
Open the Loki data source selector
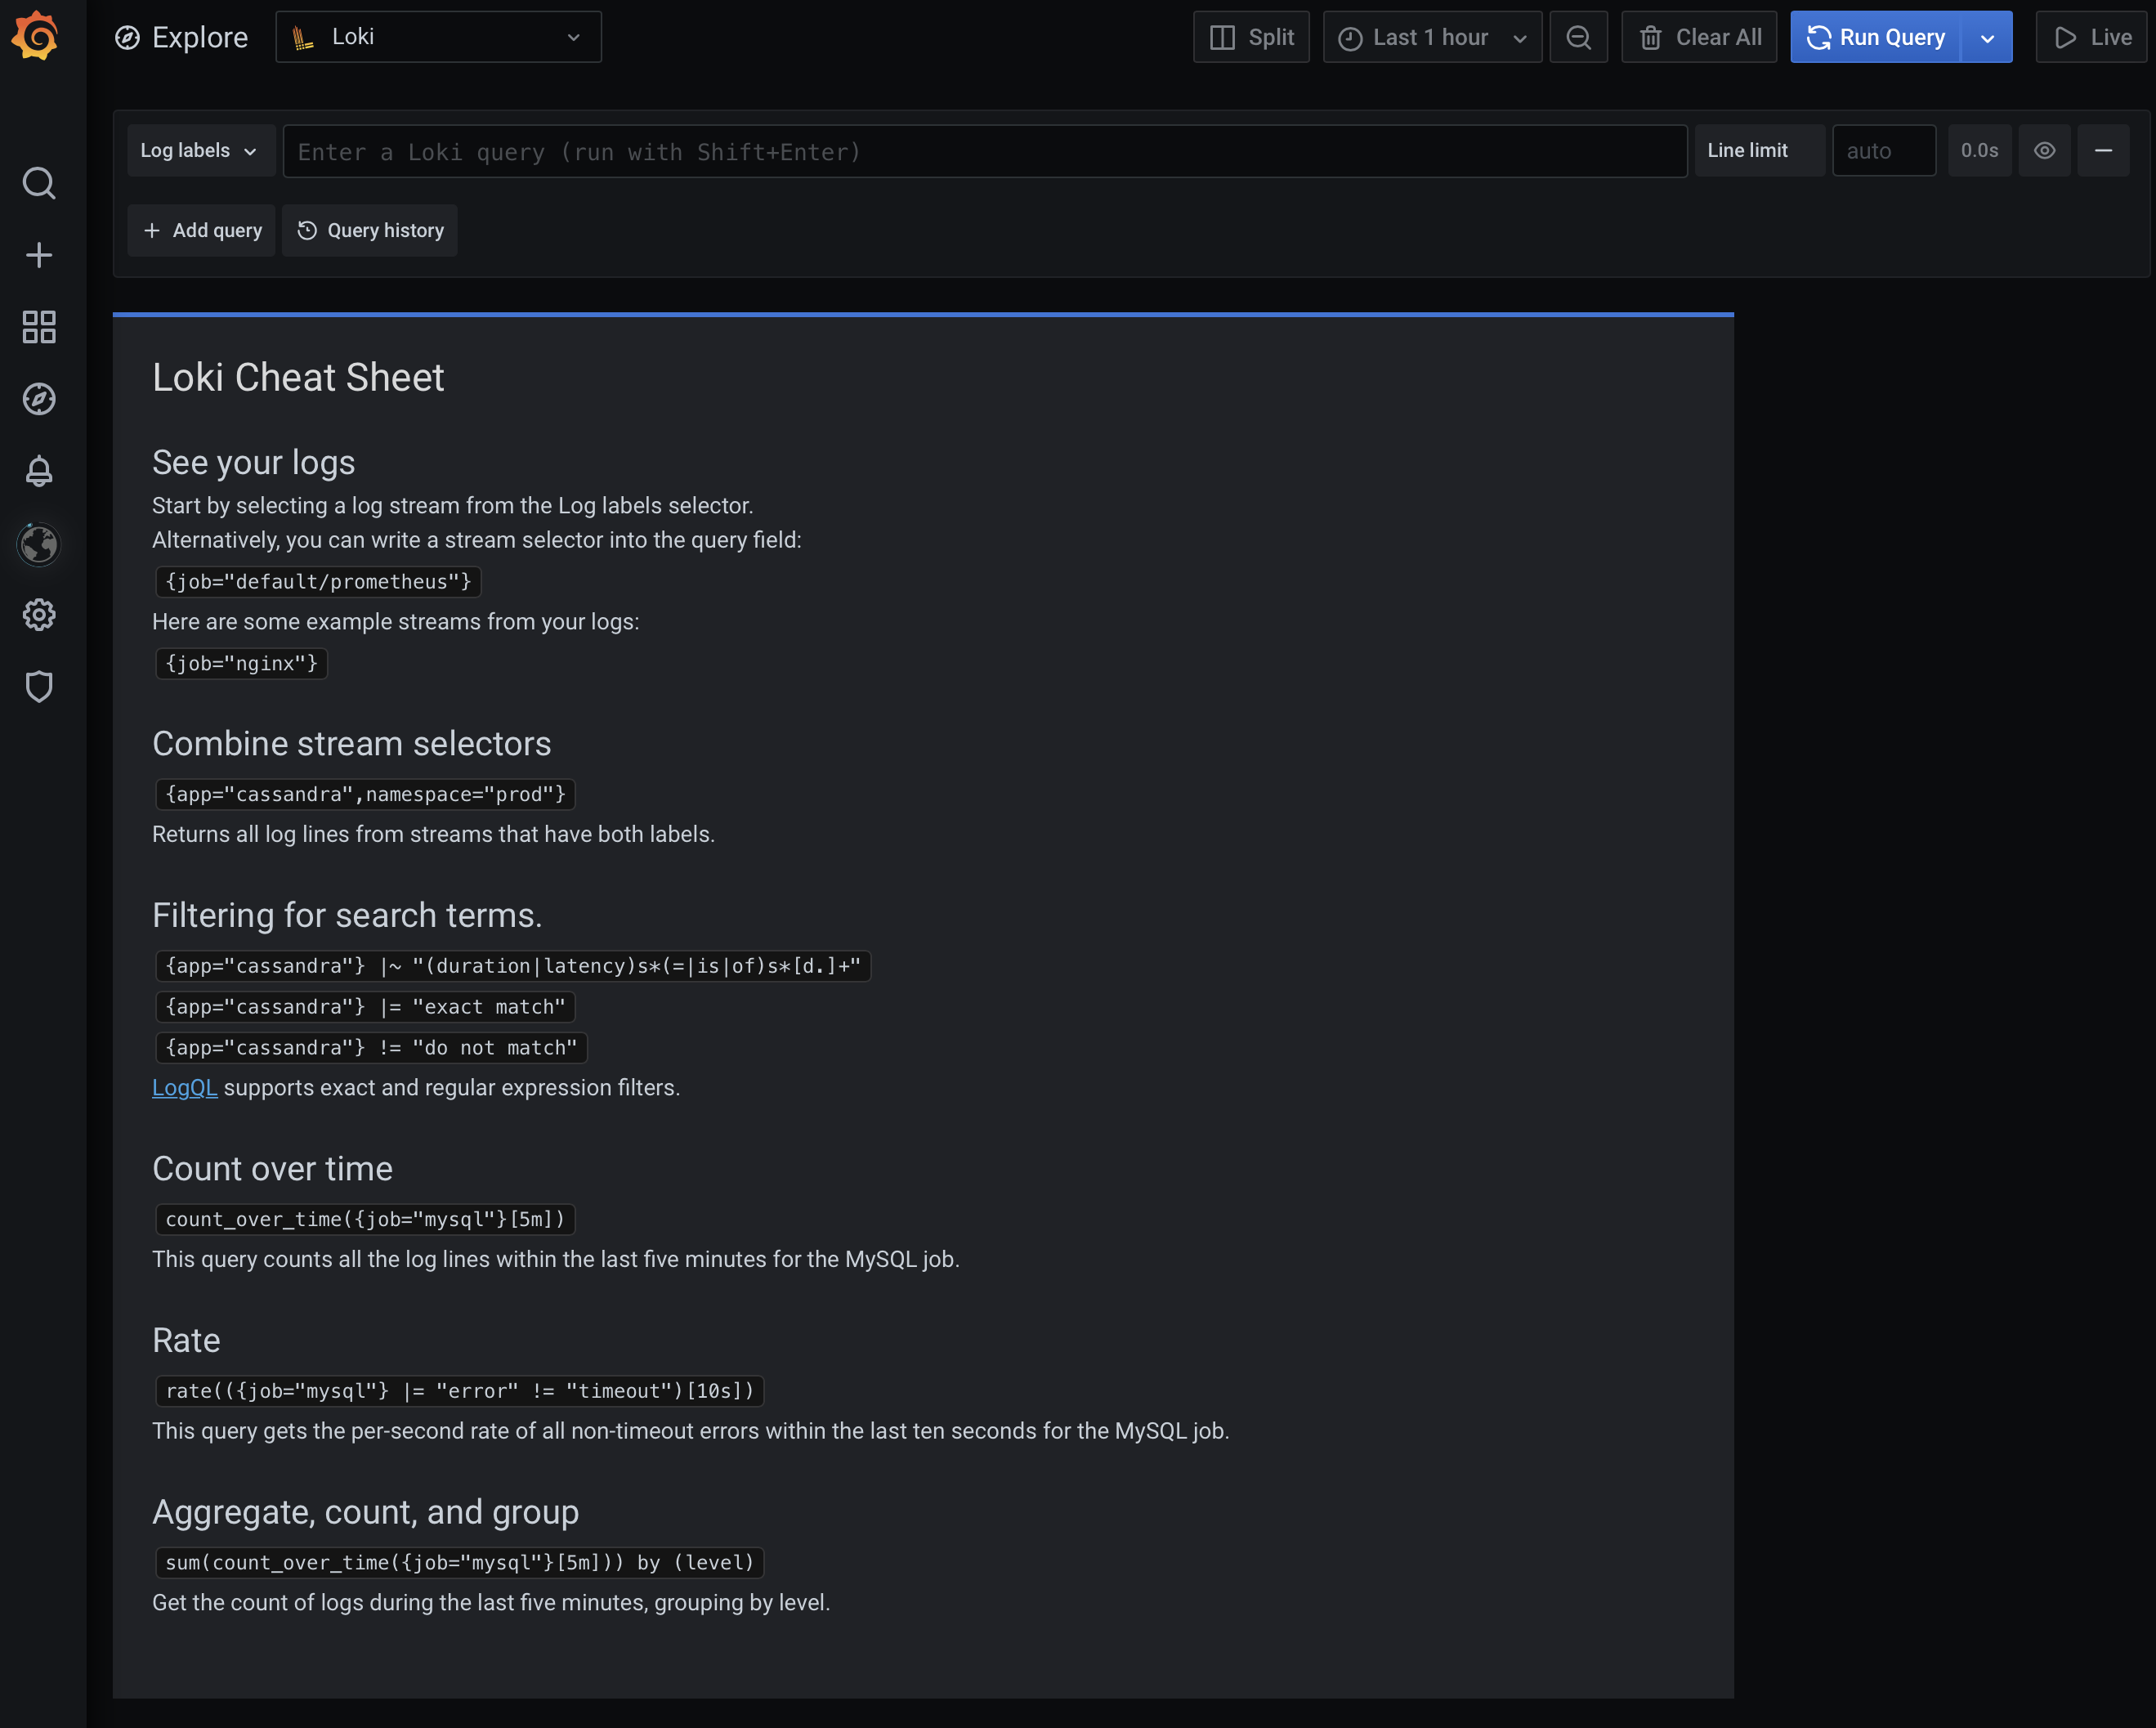click(438, 37)
